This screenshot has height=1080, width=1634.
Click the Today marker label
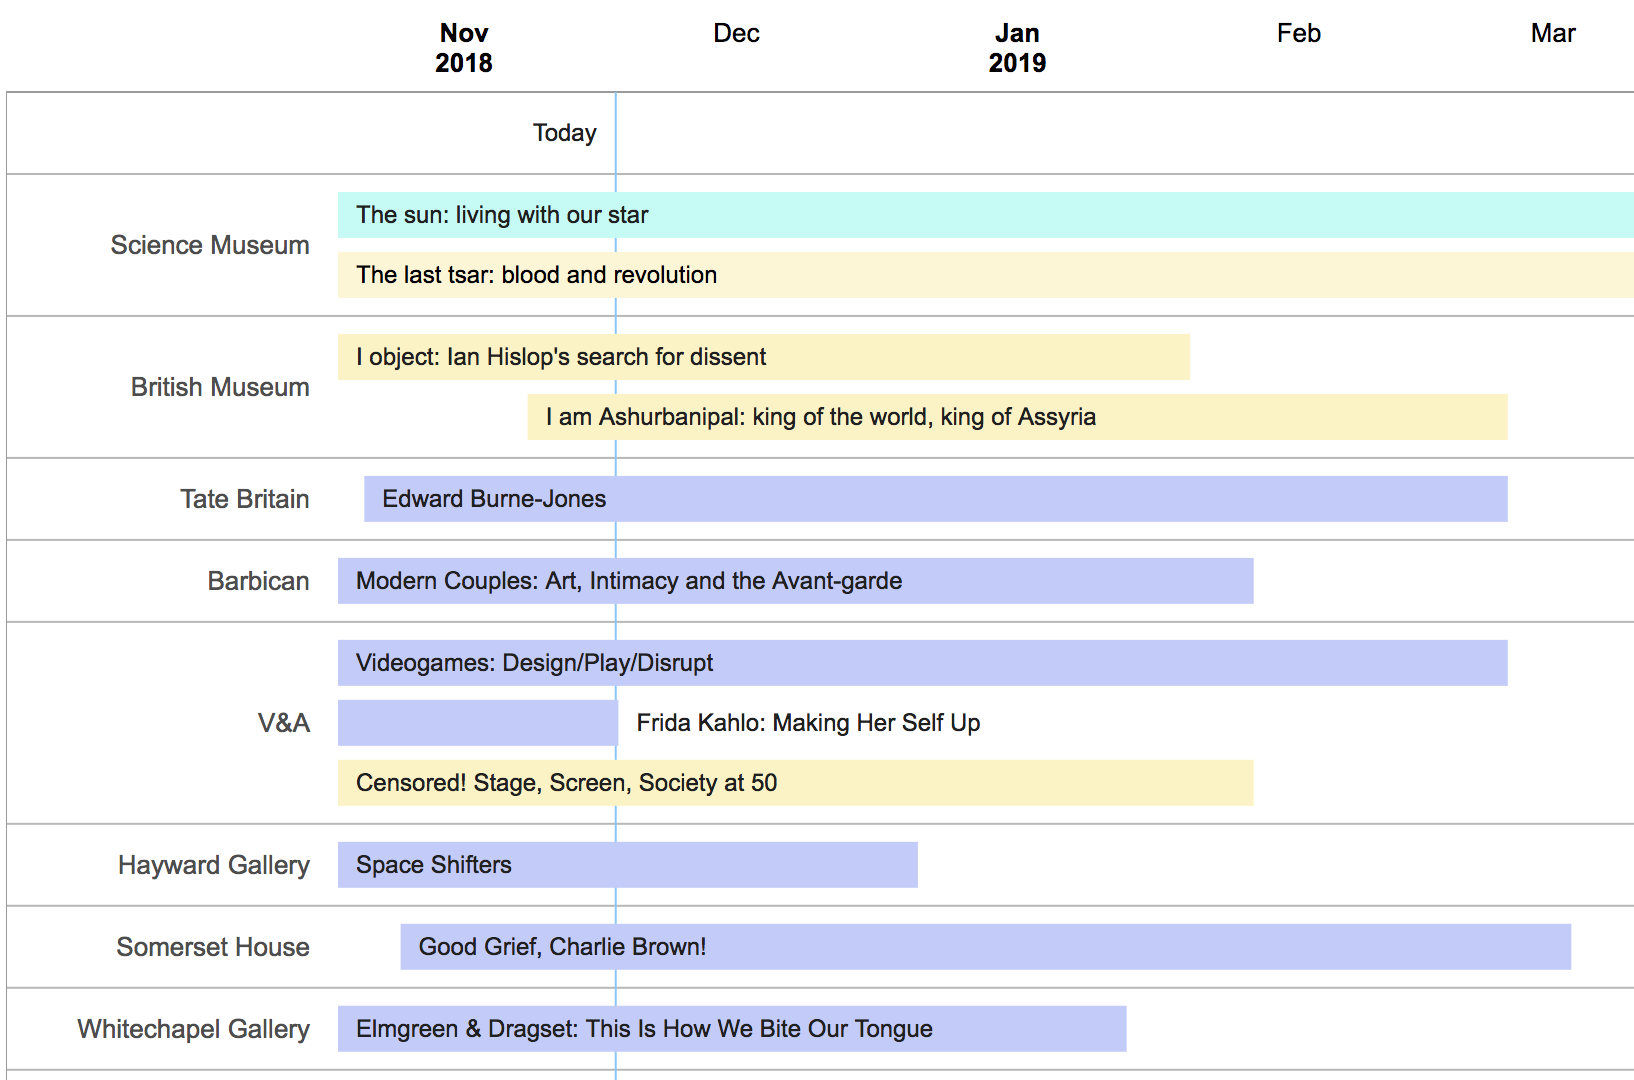(x=564, y=133)
